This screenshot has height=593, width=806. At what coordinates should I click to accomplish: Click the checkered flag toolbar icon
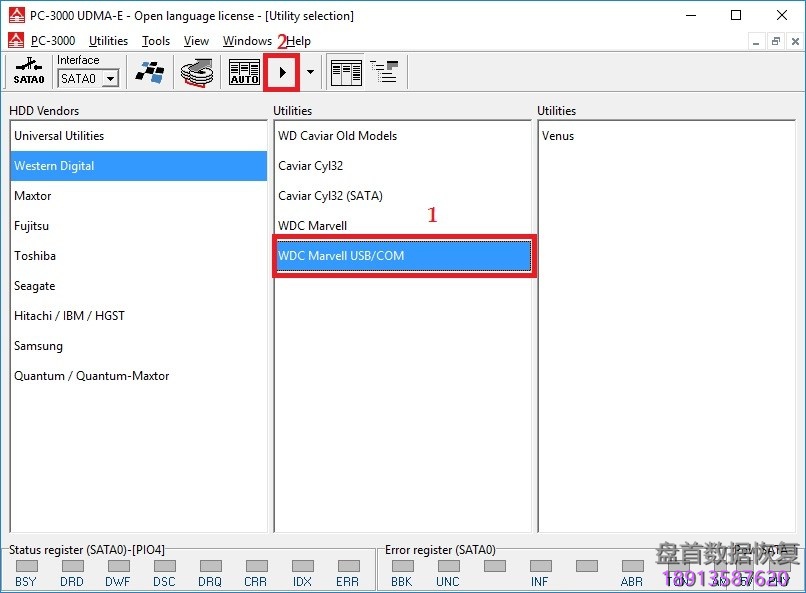click(151, 72)
